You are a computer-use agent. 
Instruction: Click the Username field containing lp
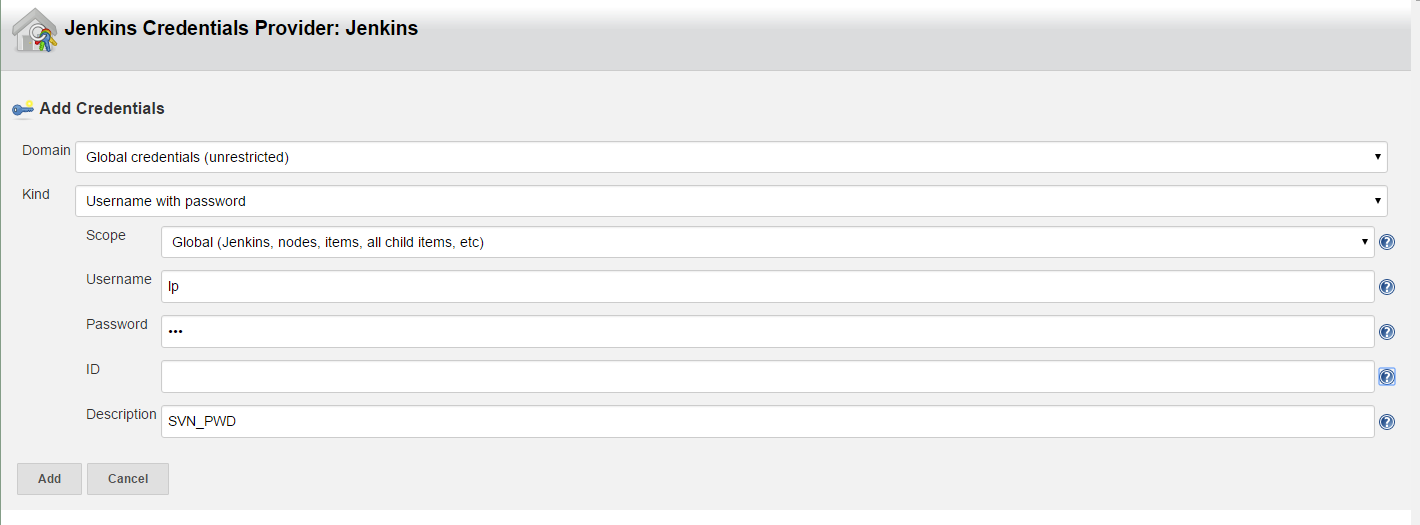[x=767, y=287]
